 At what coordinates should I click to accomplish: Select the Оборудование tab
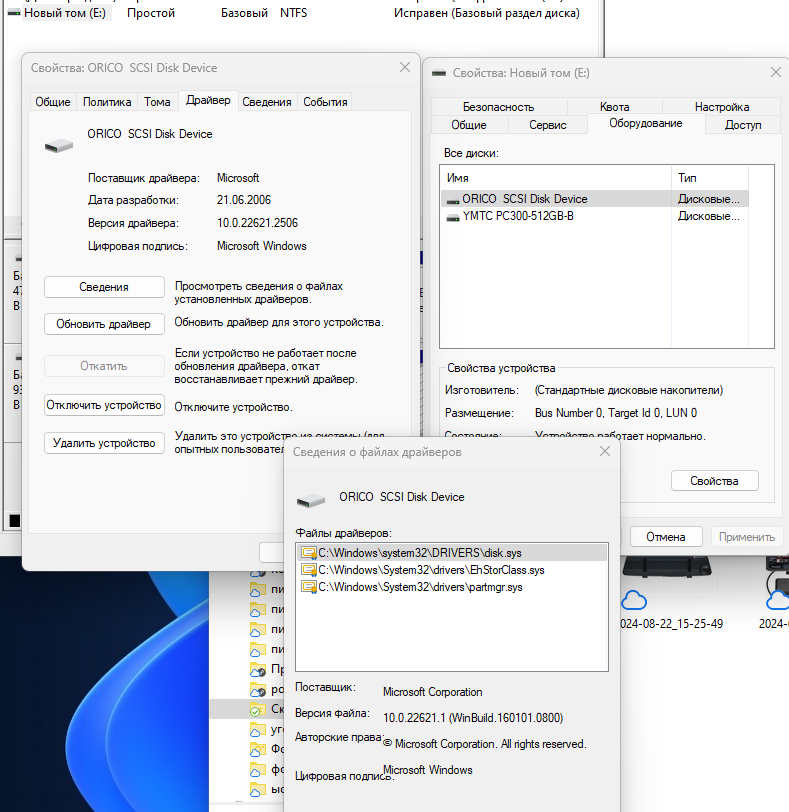coord(646,123)
